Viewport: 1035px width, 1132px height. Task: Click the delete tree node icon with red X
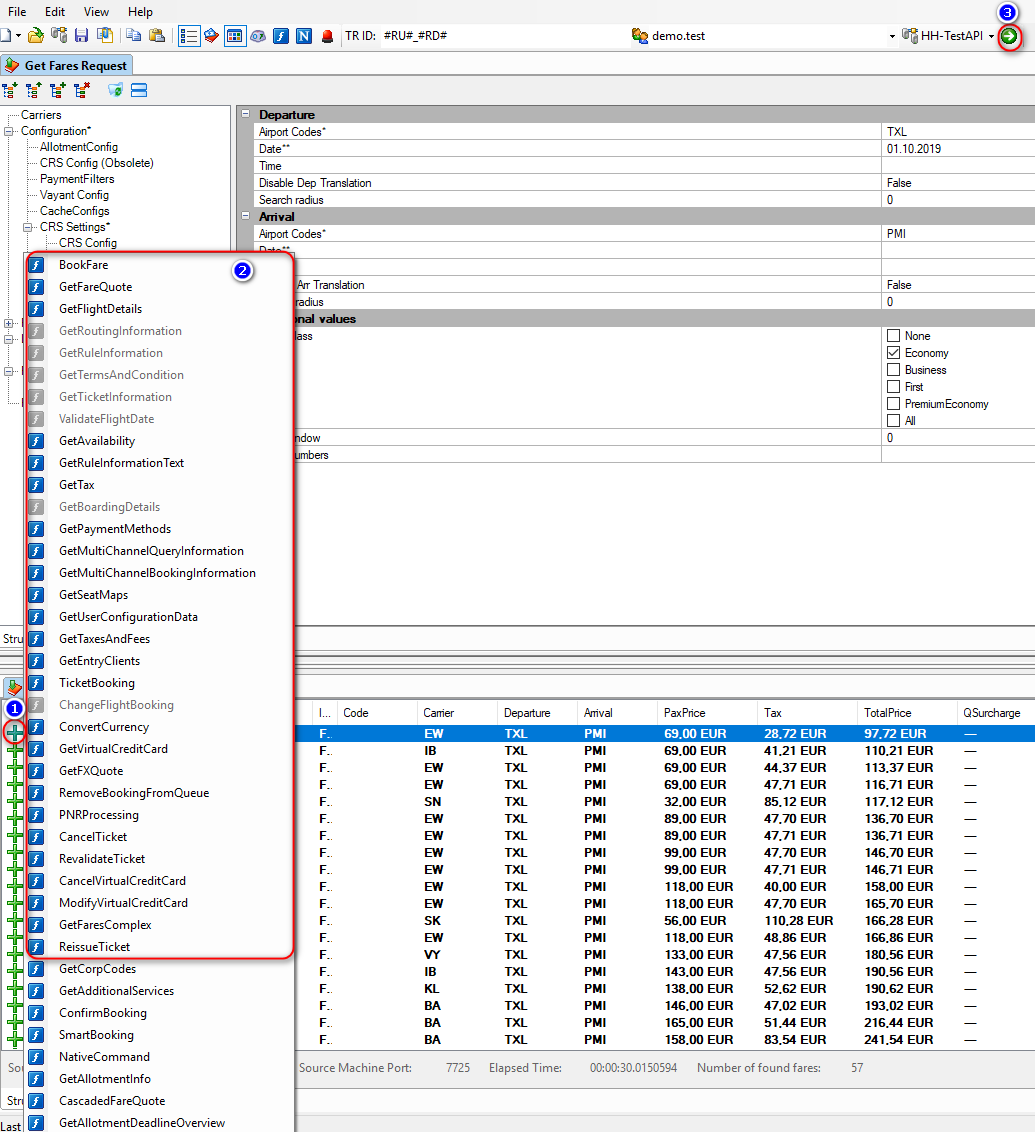(81, 90)
